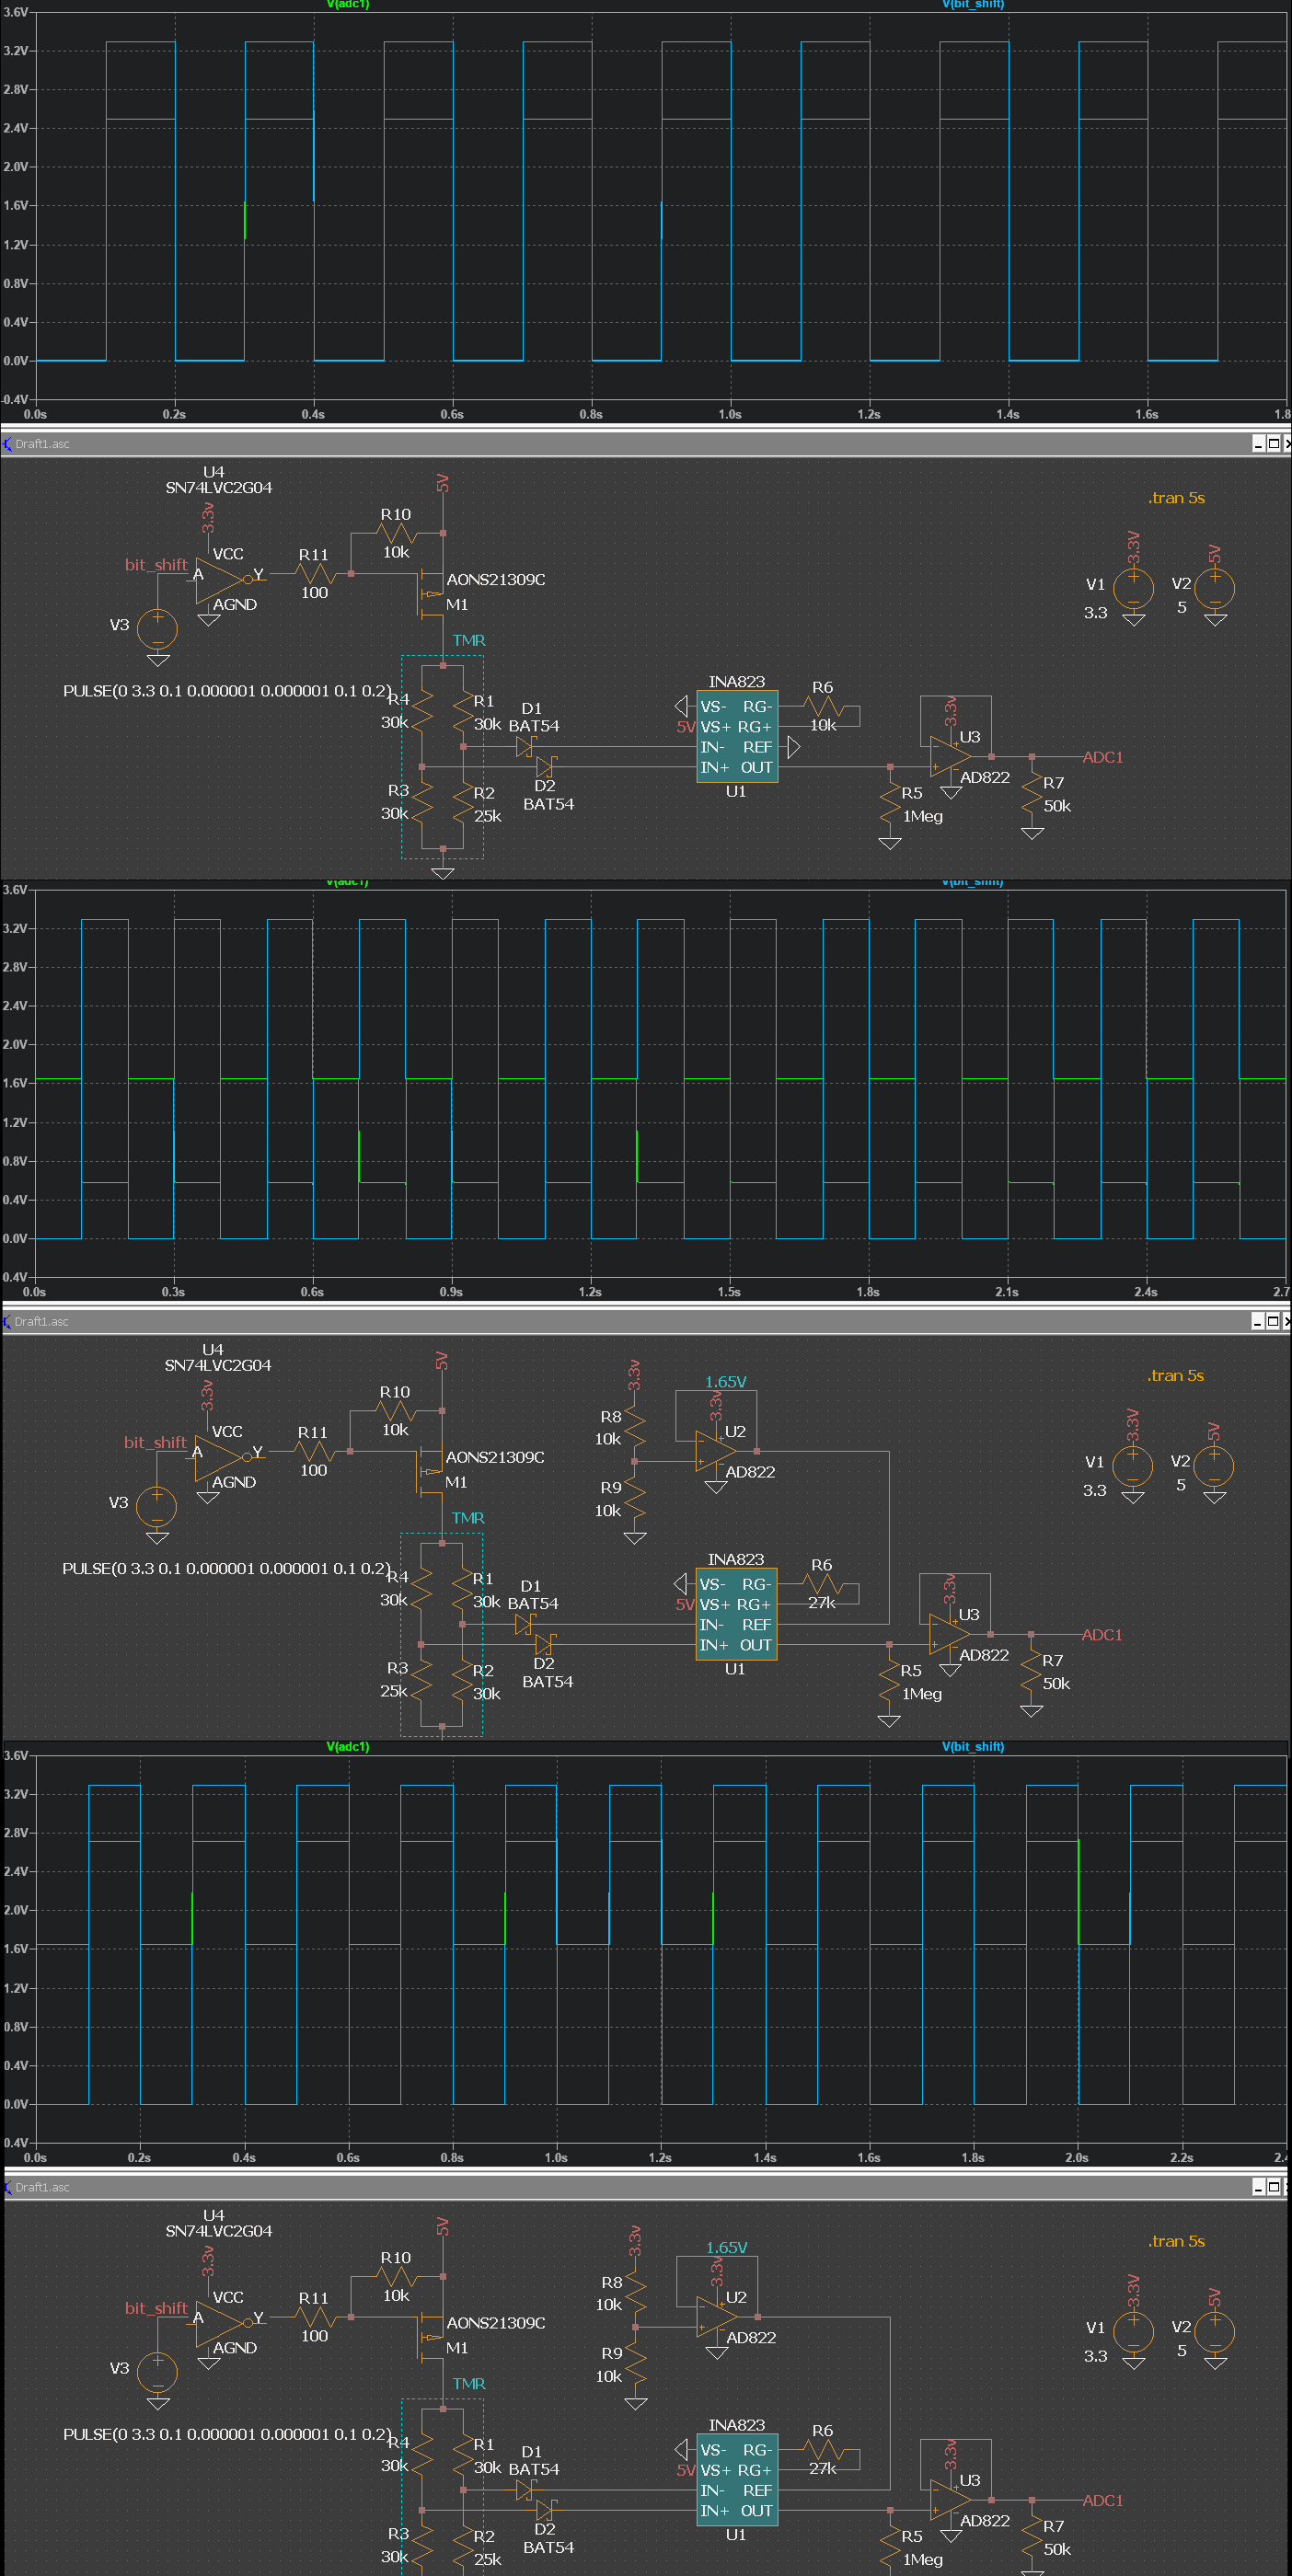Select the V(adc1) trace label in the lowest plot
This screenshot has height=2576, width=1292.
click(x=348, y=1747)
